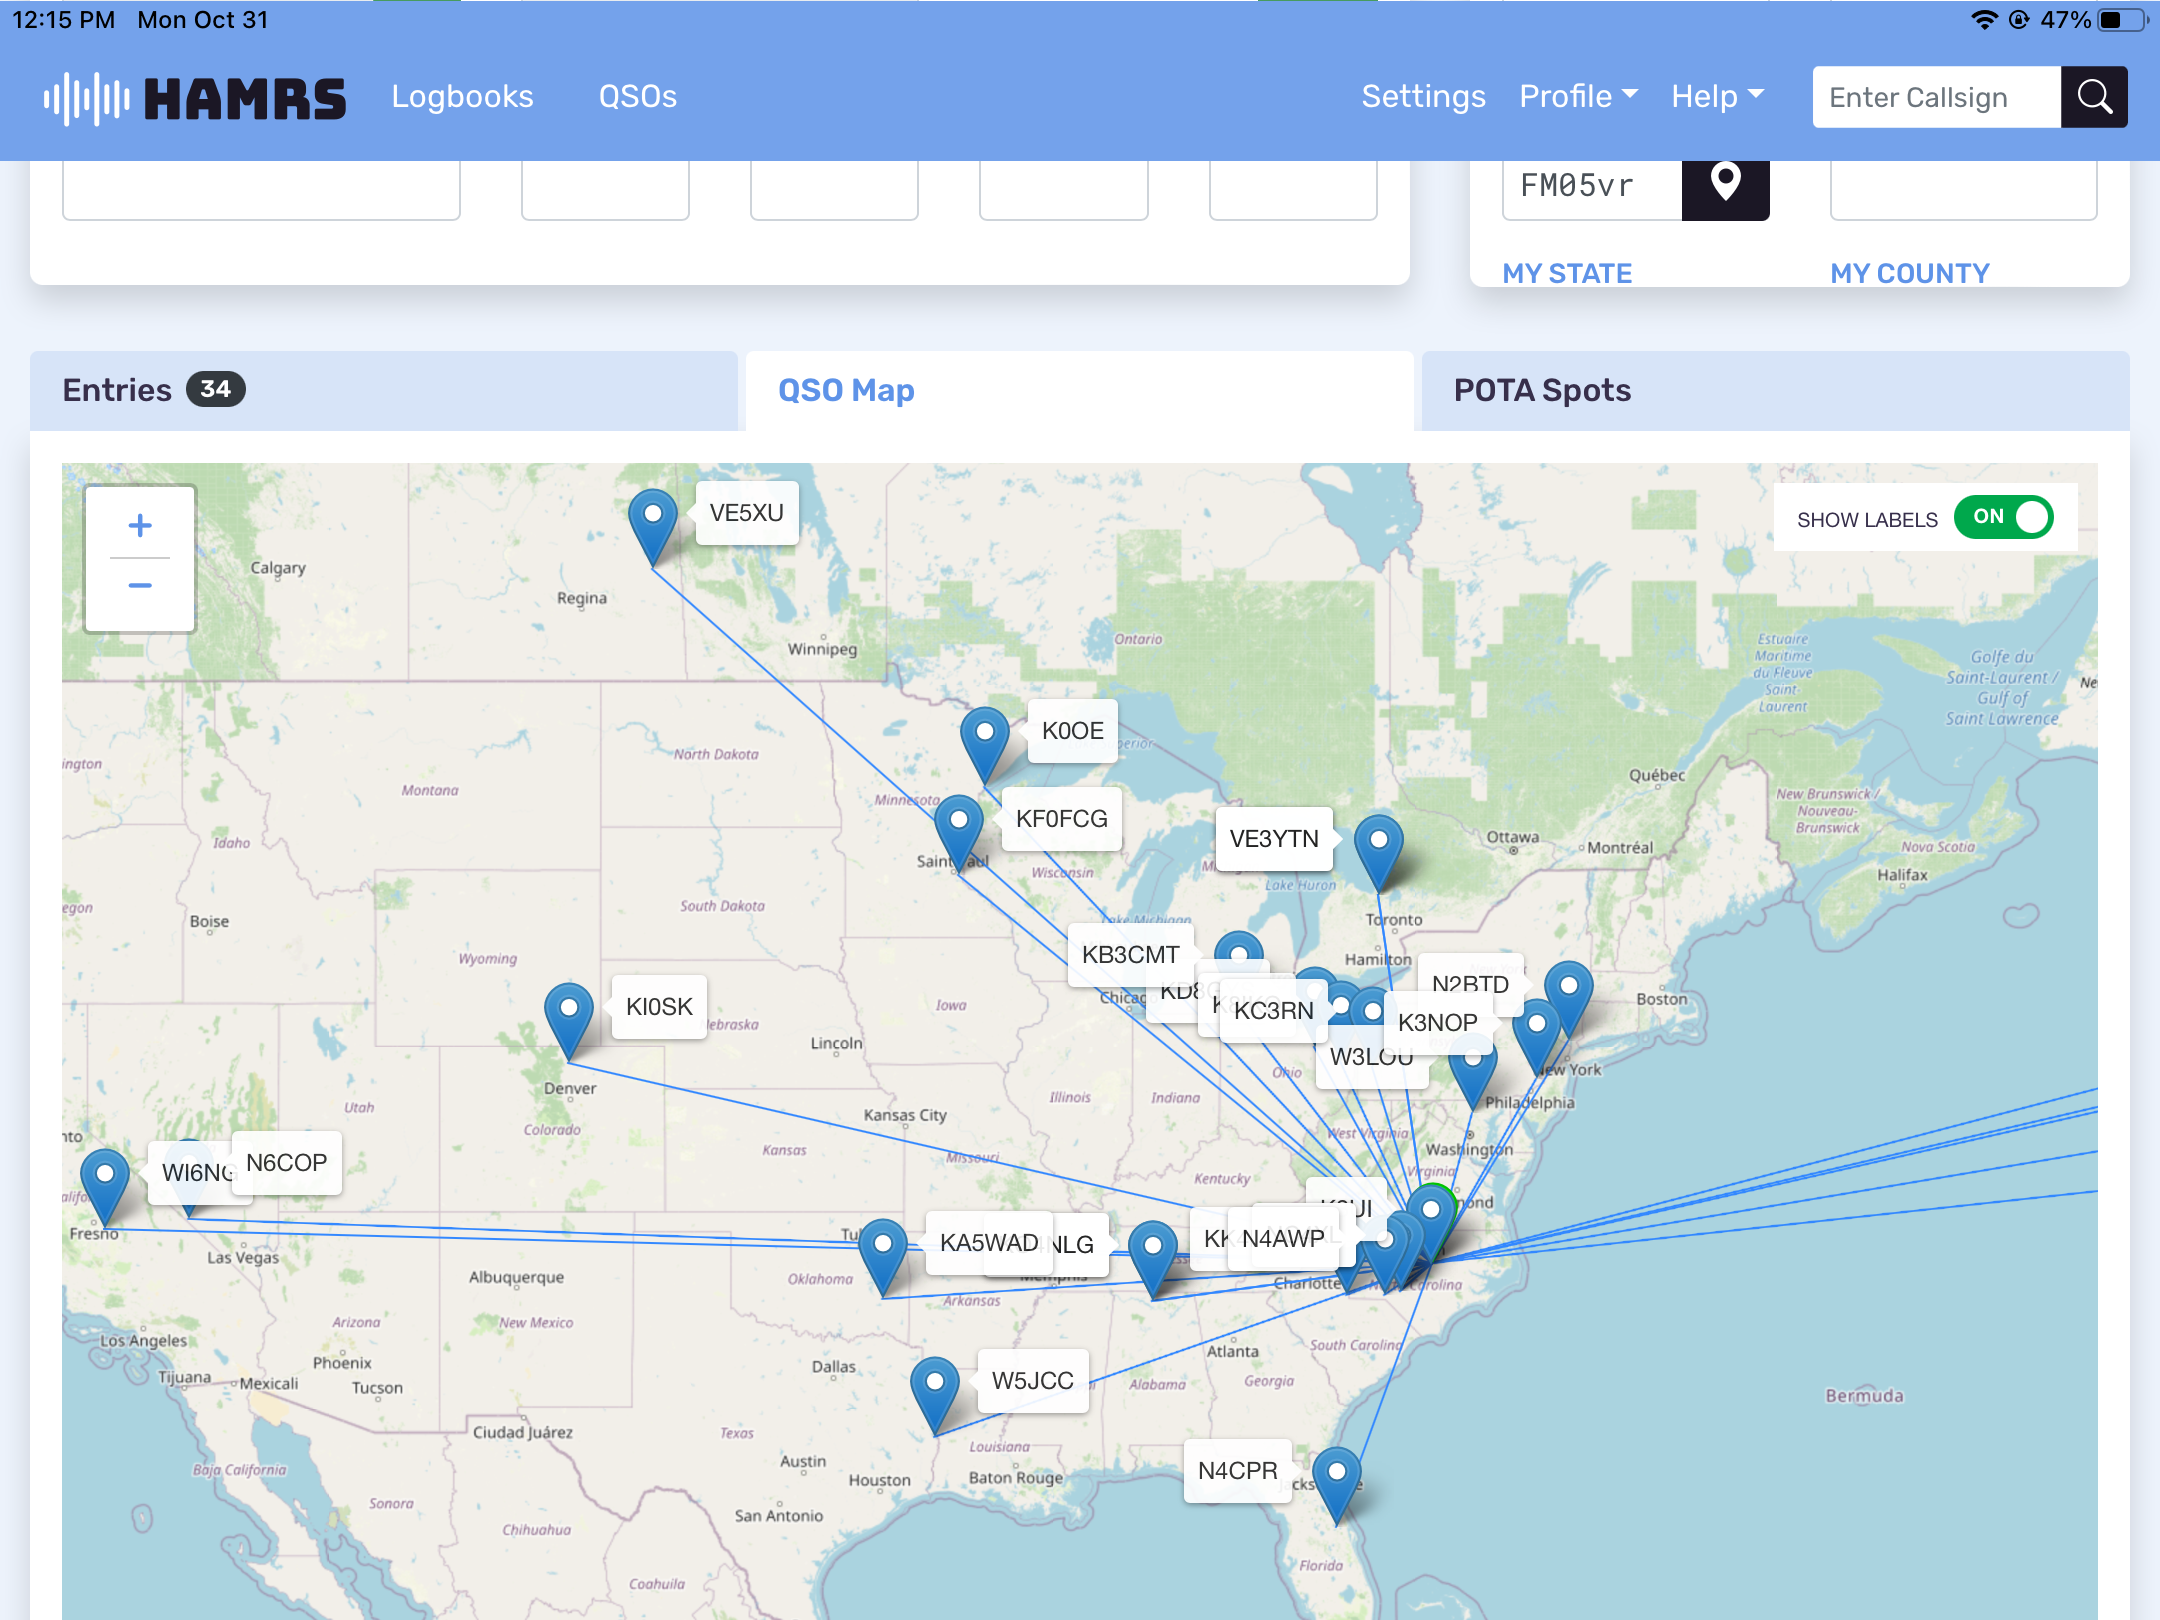The image size is (2160, 1620).
Task: Click the KI0SK callsign label
Action: point(659,1007)
